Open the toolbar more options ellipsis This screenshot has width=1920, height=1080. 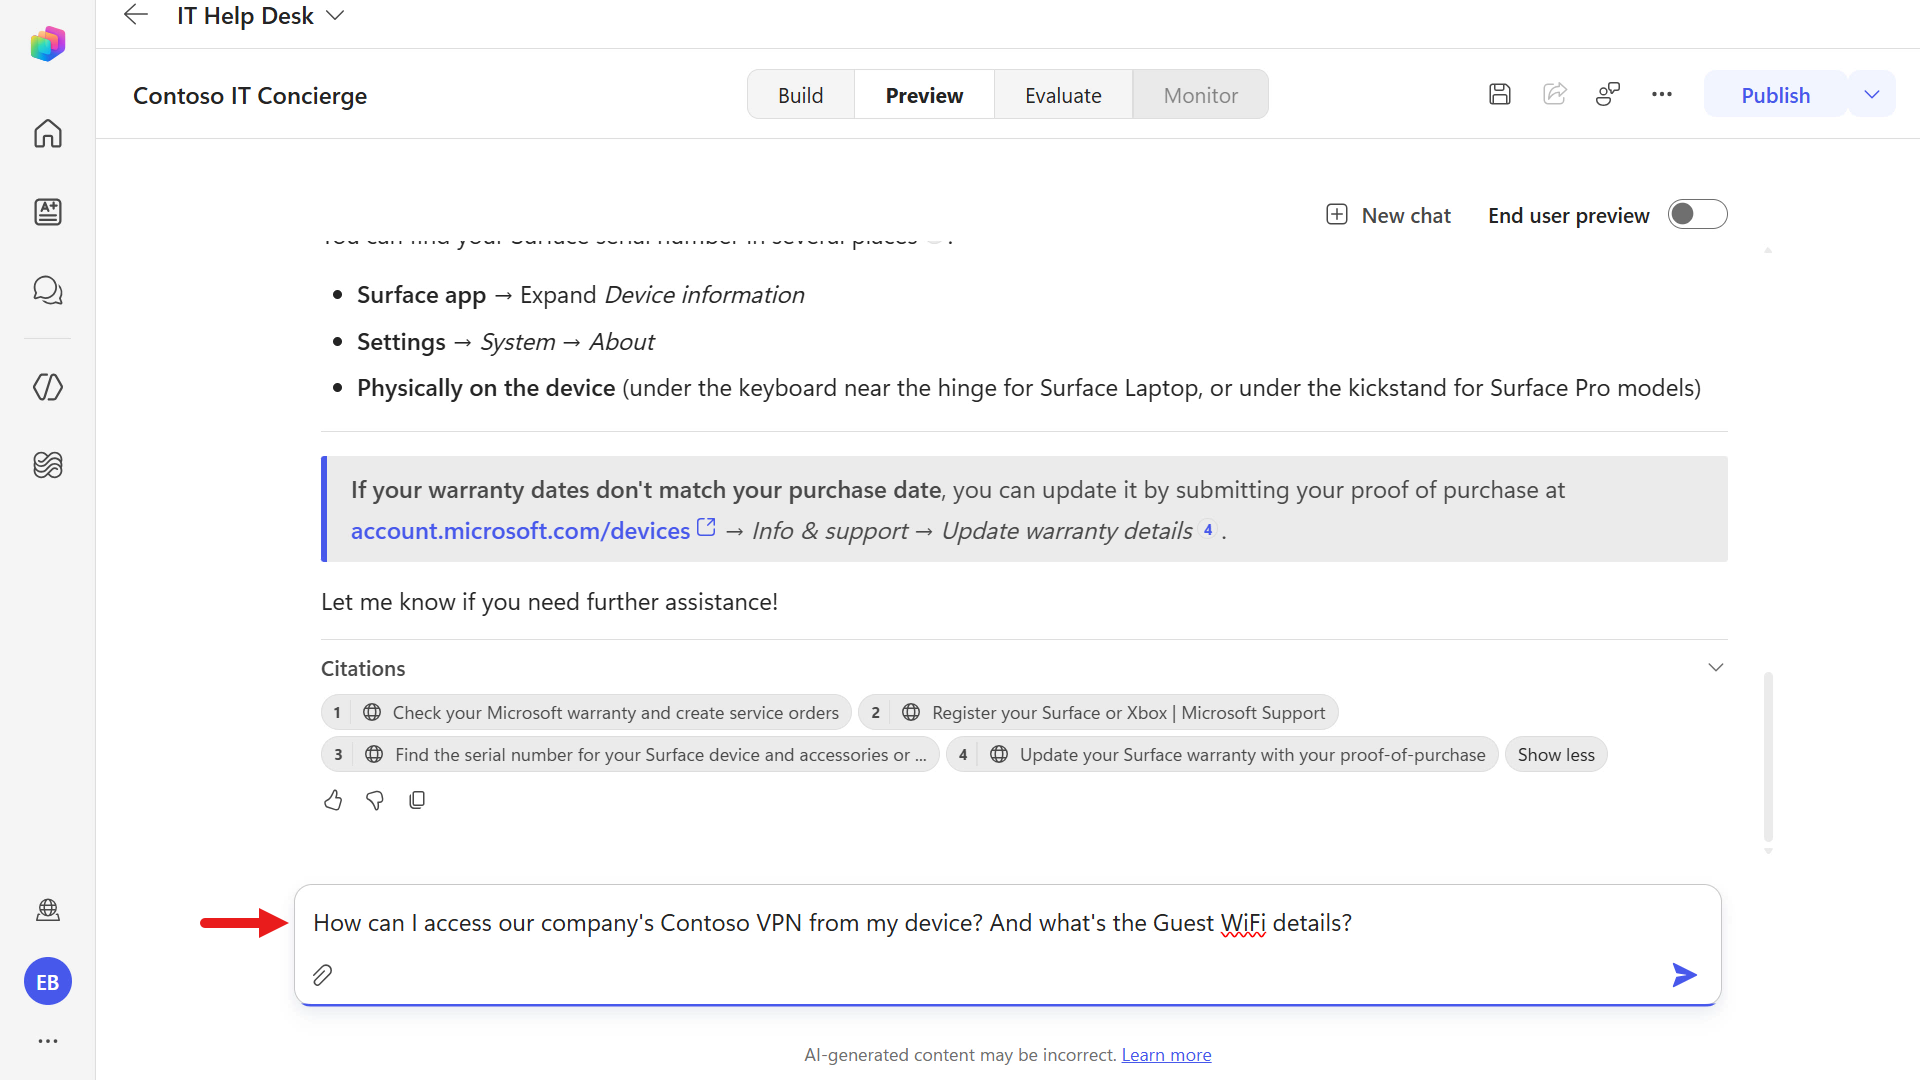click(x=1662, y=94)
